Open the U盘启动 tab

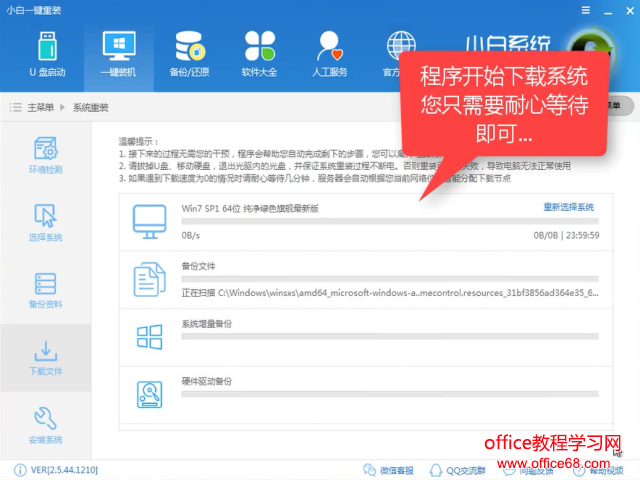coord(47,55)
